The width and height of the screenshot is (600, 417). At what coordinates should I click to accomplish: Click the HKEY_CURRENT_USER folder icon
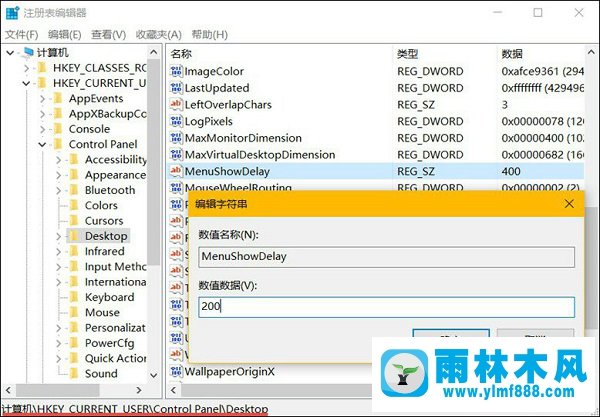coord(42,83)
